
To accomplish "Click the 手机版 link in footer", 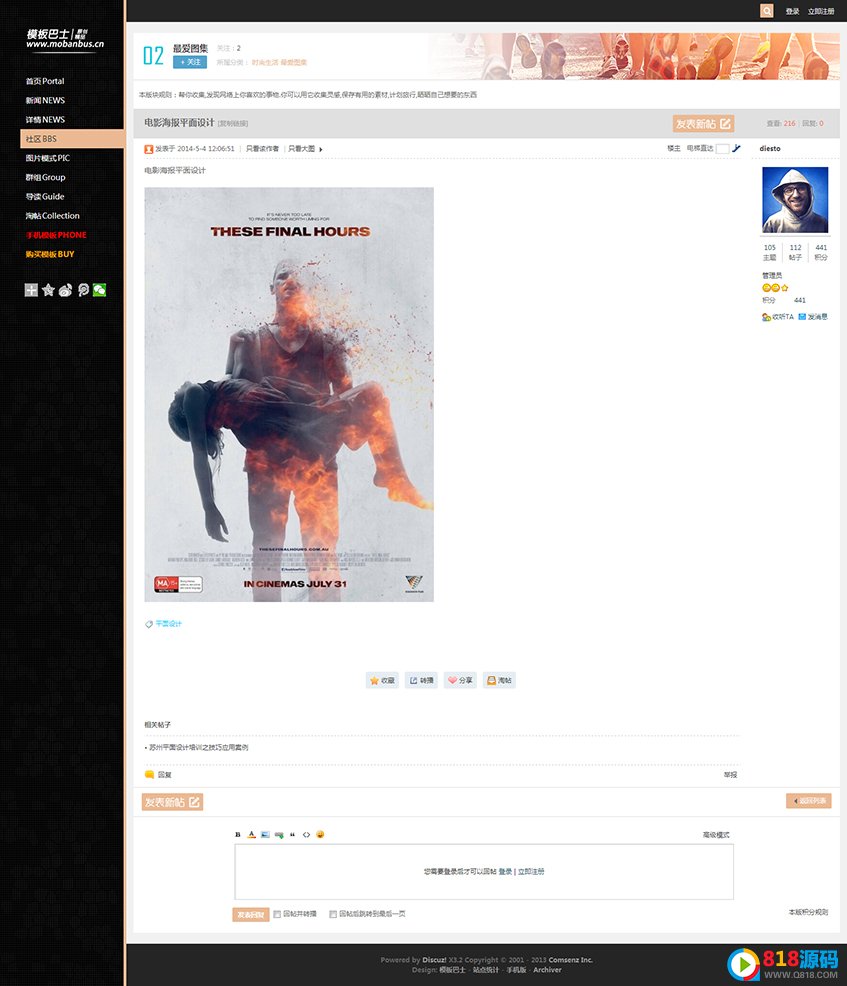I will [516, 970].
